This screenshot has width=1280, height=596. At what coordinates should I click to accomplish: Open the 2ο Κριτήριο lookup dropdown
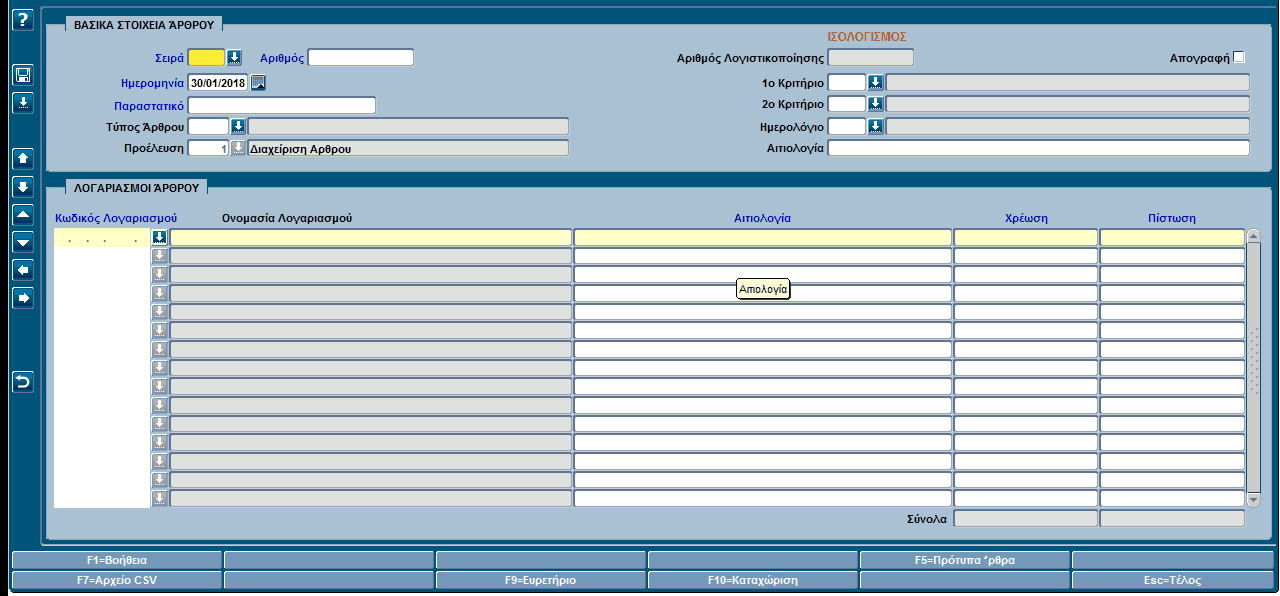875,104
